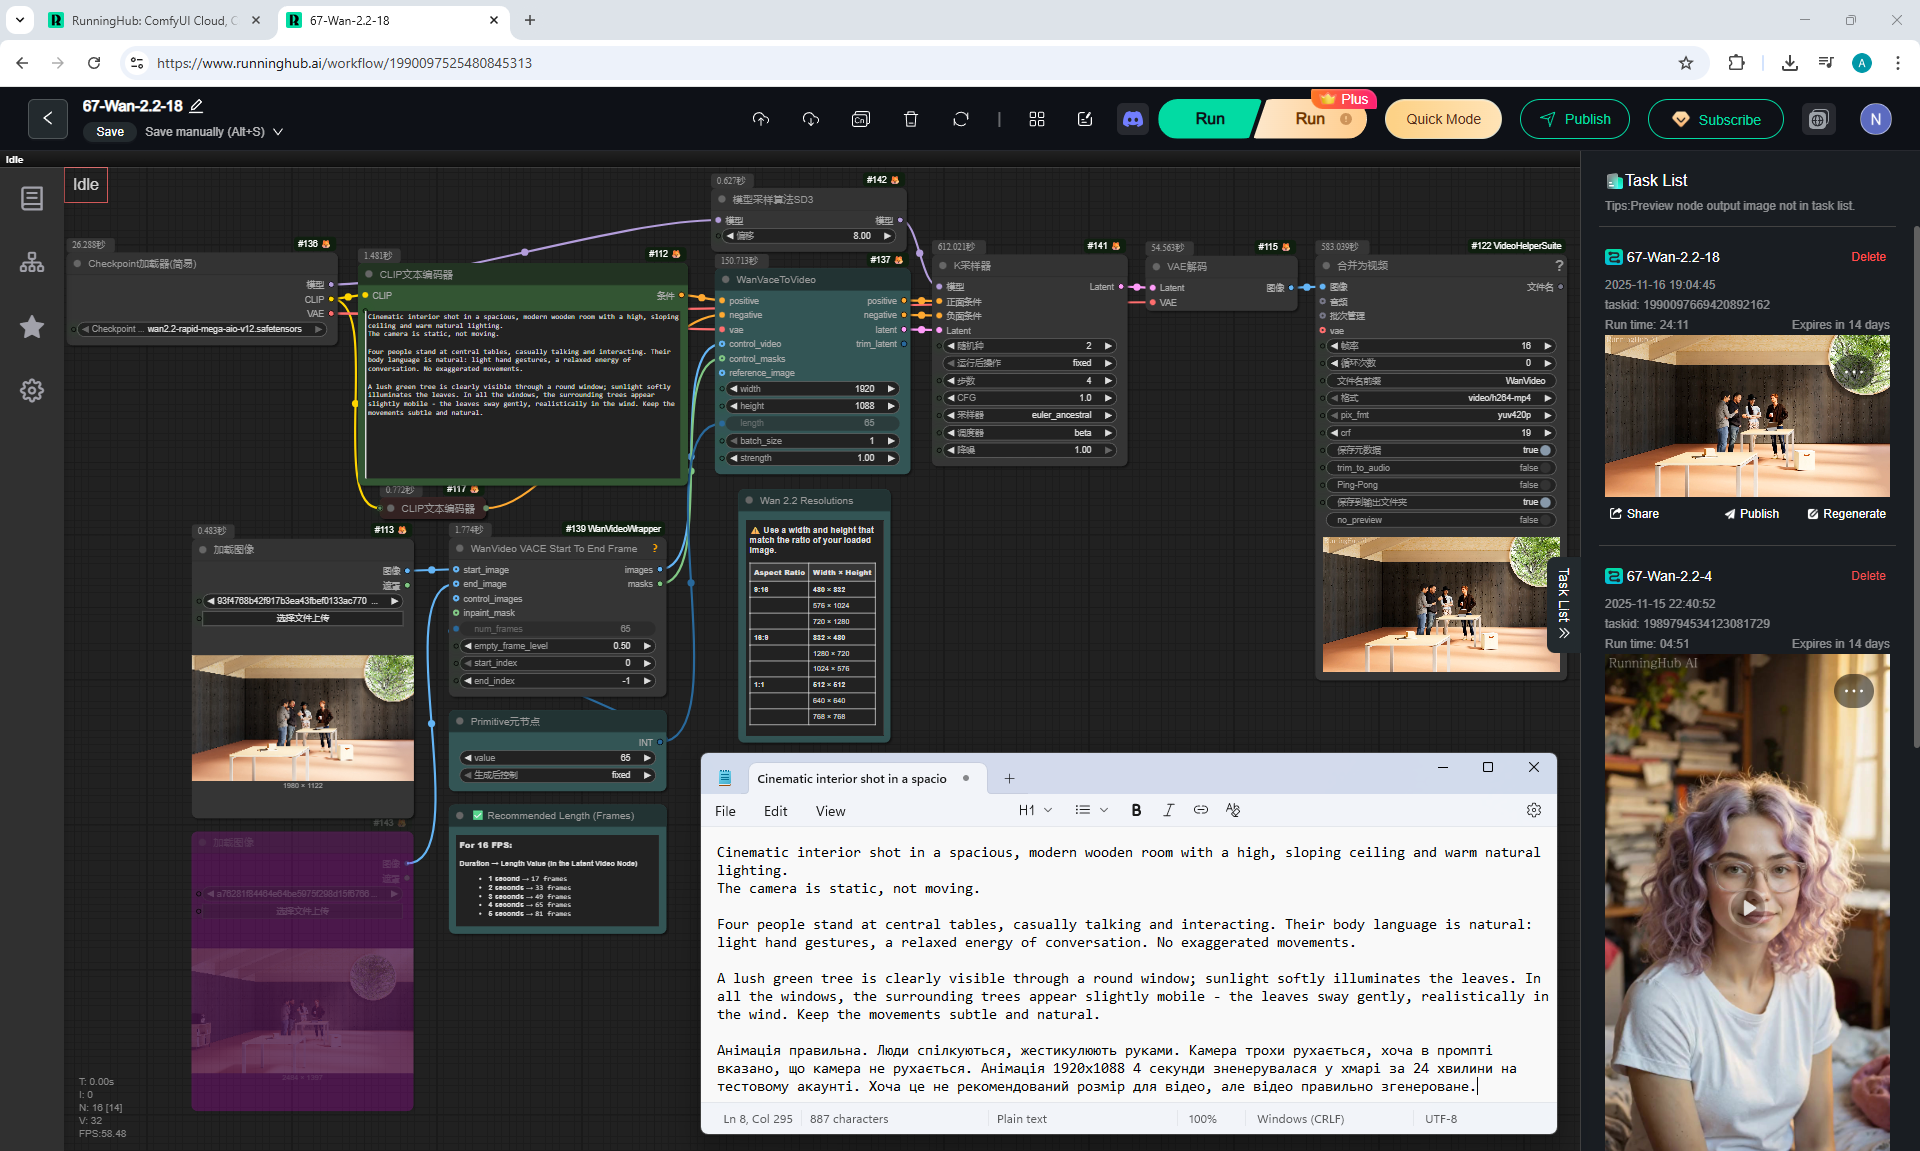Click the grid layout icon in toolbar
The width and height of the screenshot is (1920, 1151).
tap(1036, 119)
